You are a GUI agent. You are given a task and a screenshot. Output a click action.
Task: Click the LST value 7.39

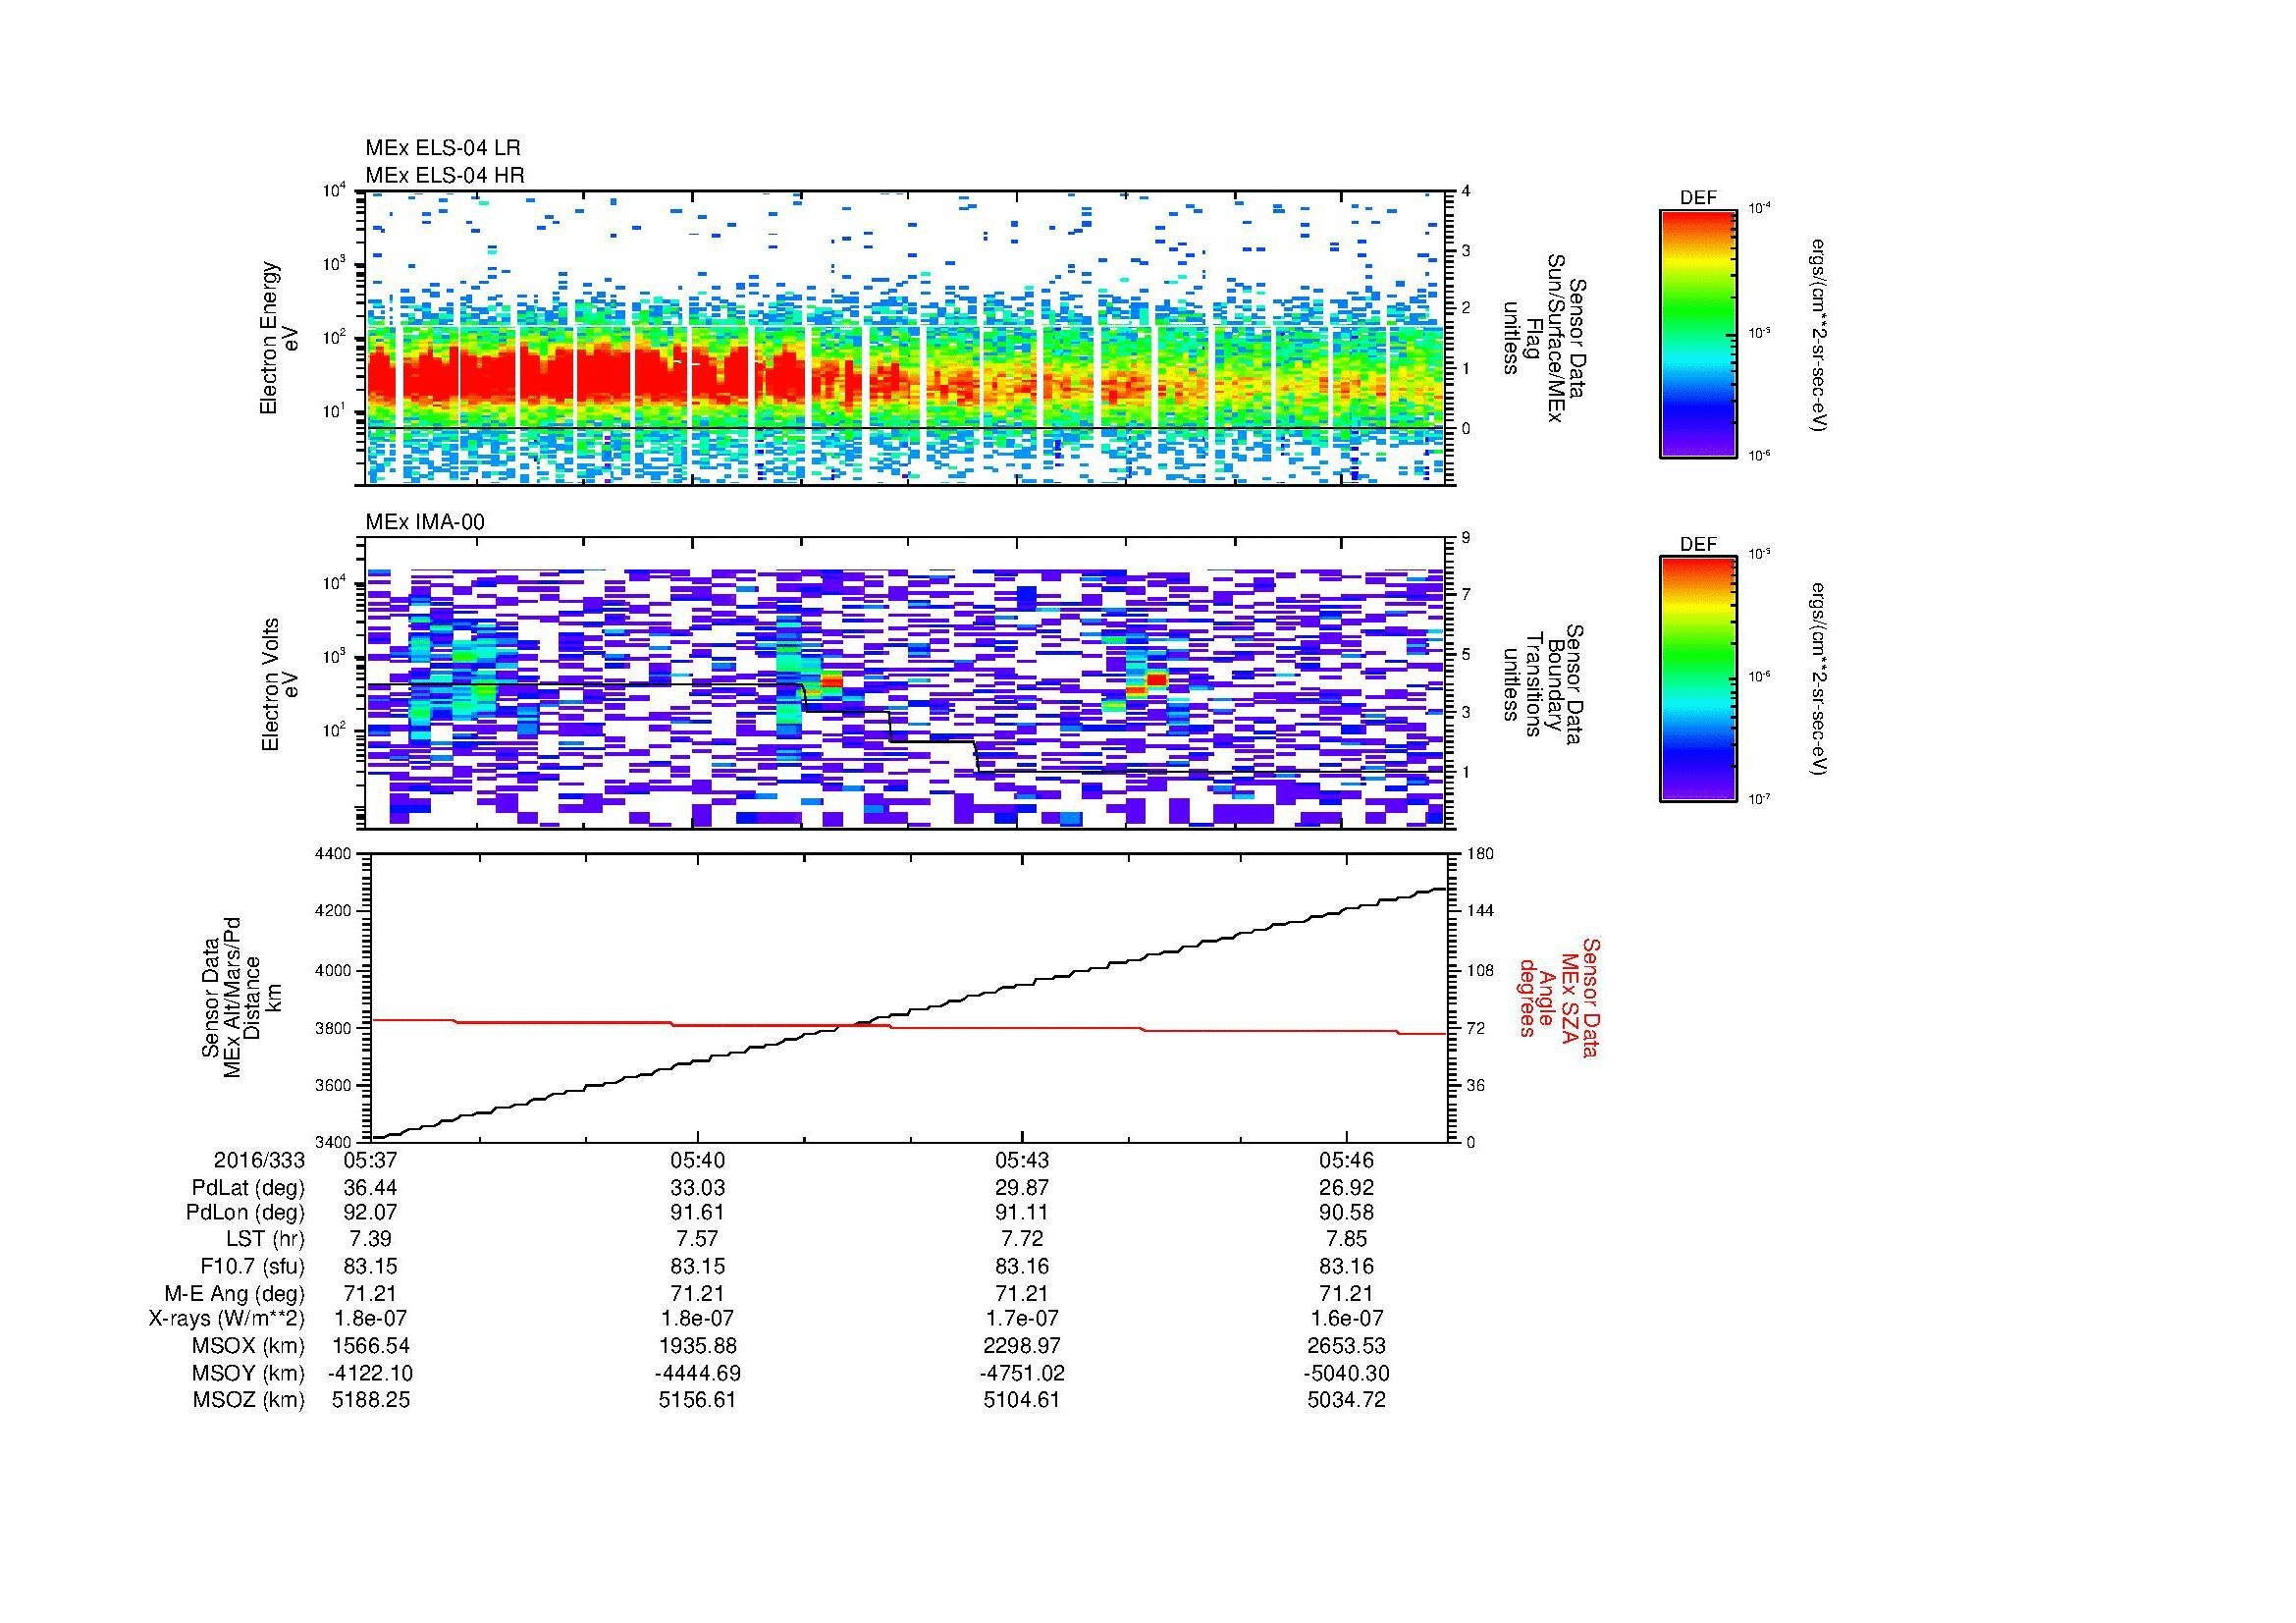370,1239
